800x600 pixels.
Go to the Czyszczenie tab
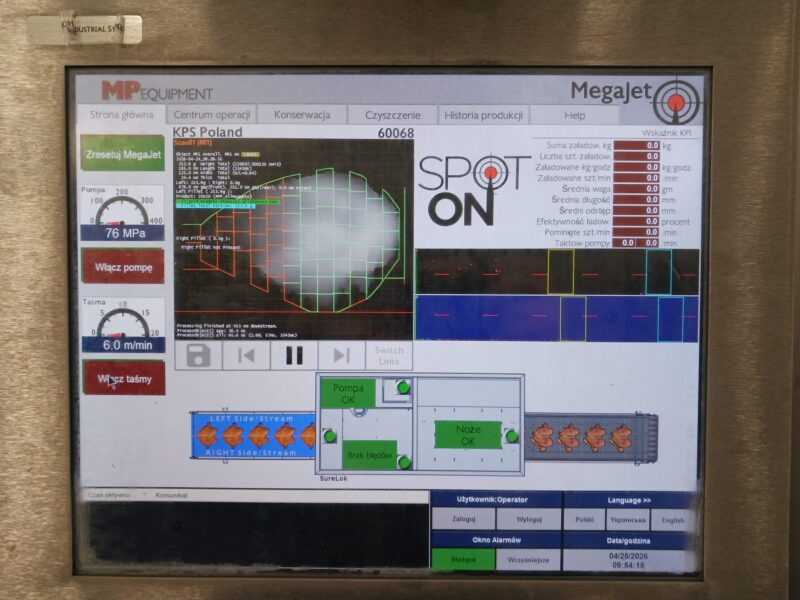392,115
